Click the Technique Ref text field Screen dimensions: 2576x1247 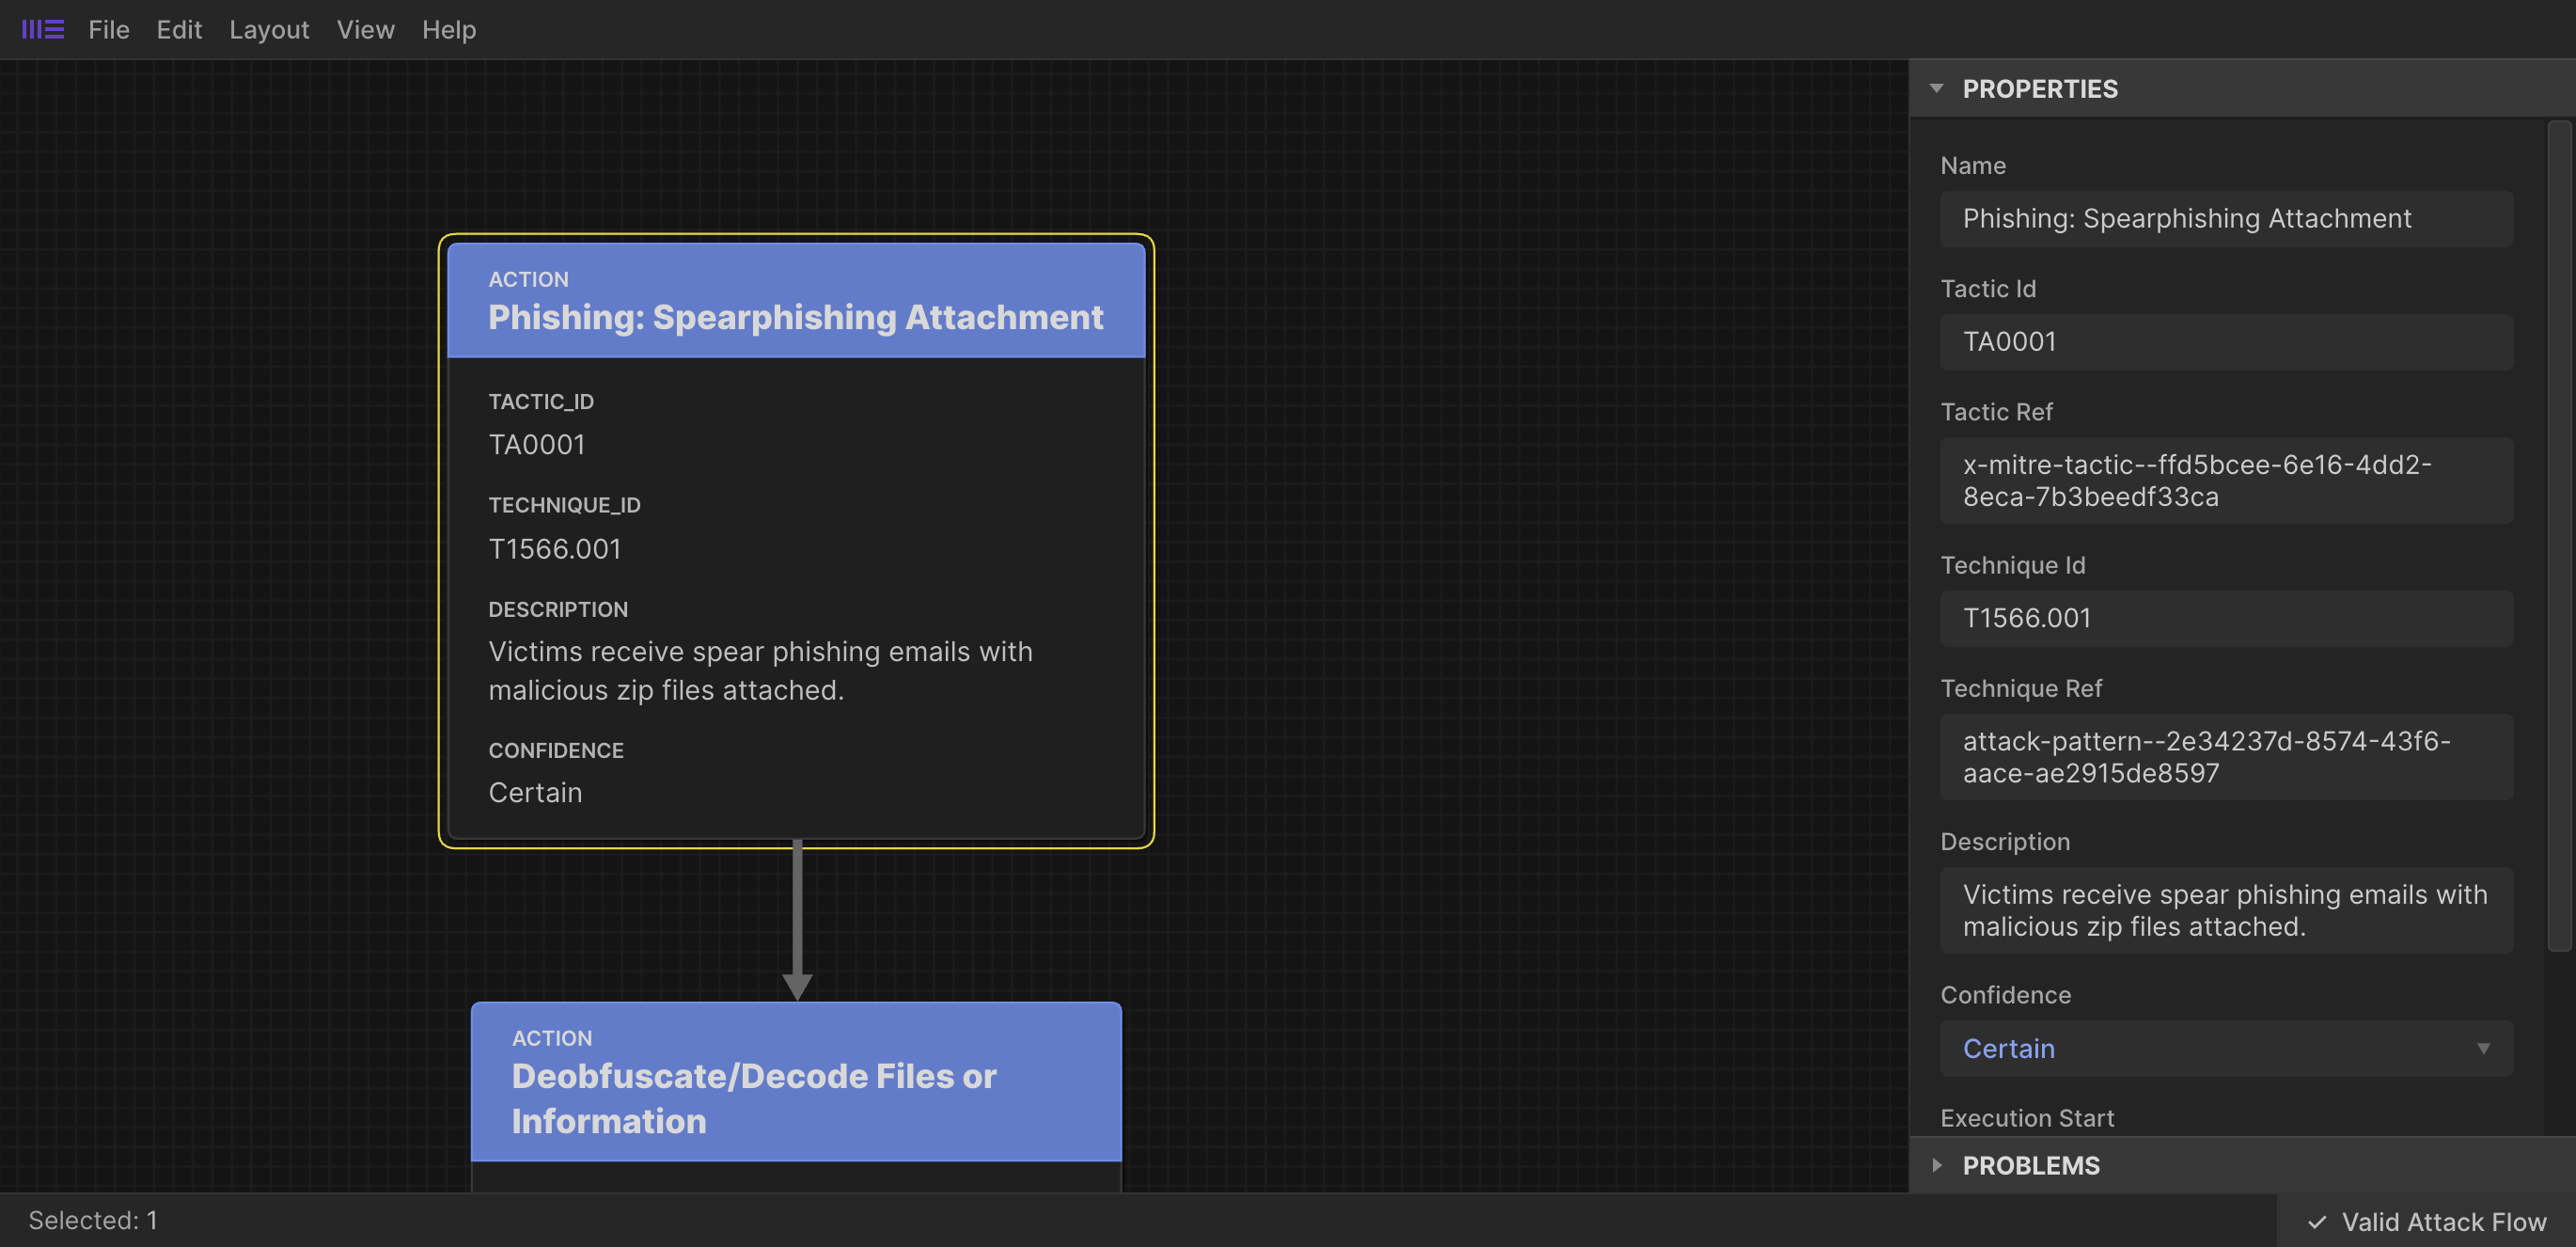tap(2225, 757)
